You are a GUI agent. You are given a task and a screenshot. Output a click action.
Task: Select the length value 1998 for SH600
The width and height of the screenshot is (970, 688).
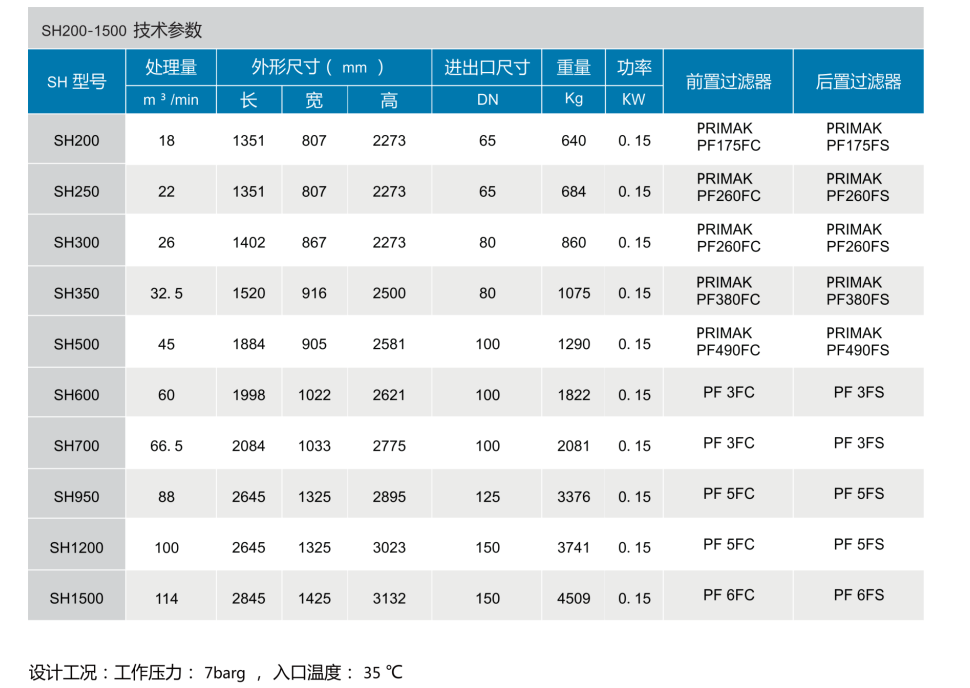pyautogui.click(x=249, y=395)
